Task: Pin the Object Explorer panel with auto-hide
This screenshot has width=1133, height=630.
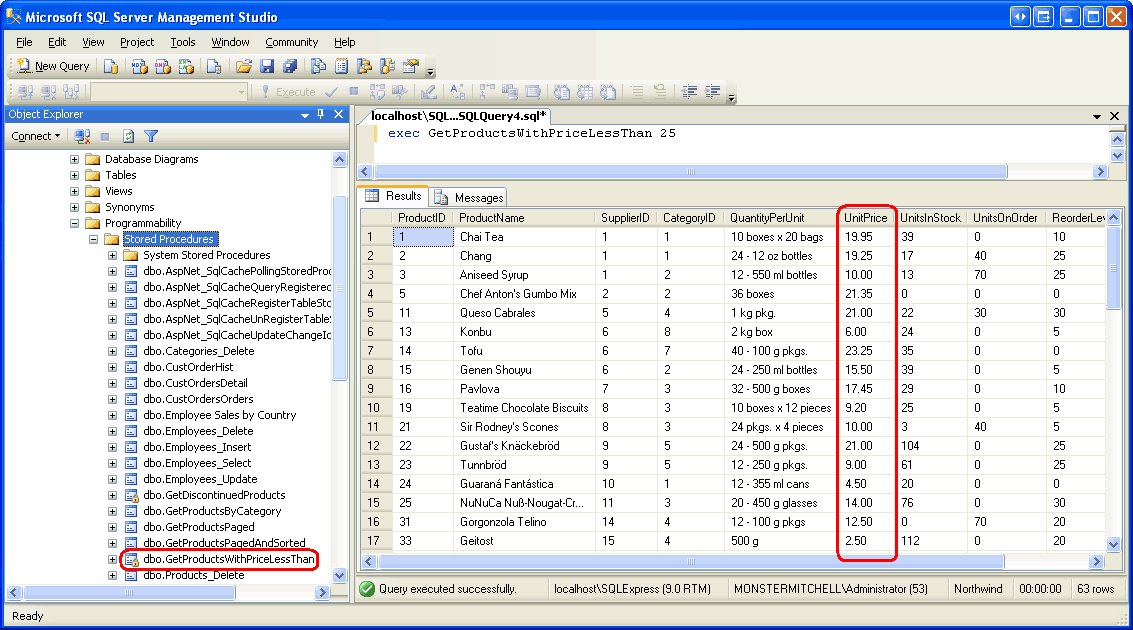Action: 321,115
